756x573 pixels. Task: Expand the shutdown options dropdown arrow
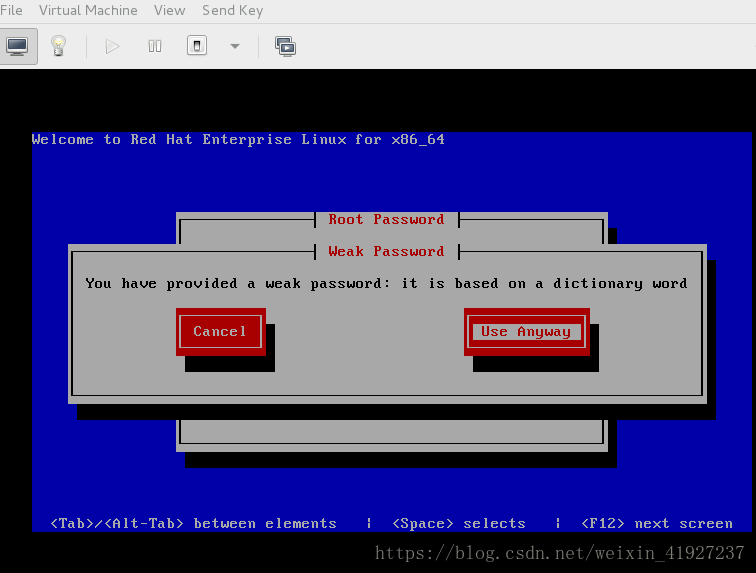(235, 46)
